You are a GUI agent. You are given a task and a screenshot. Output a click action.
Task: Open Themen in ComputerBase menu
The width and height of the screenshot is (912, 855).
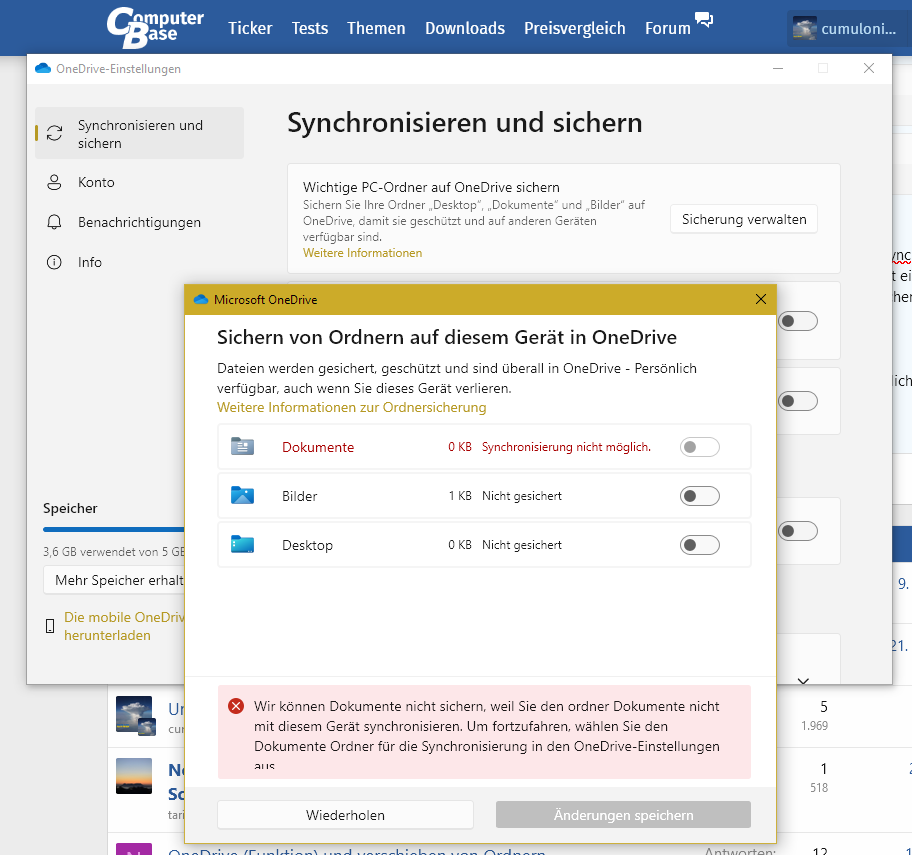pos(376,28)
